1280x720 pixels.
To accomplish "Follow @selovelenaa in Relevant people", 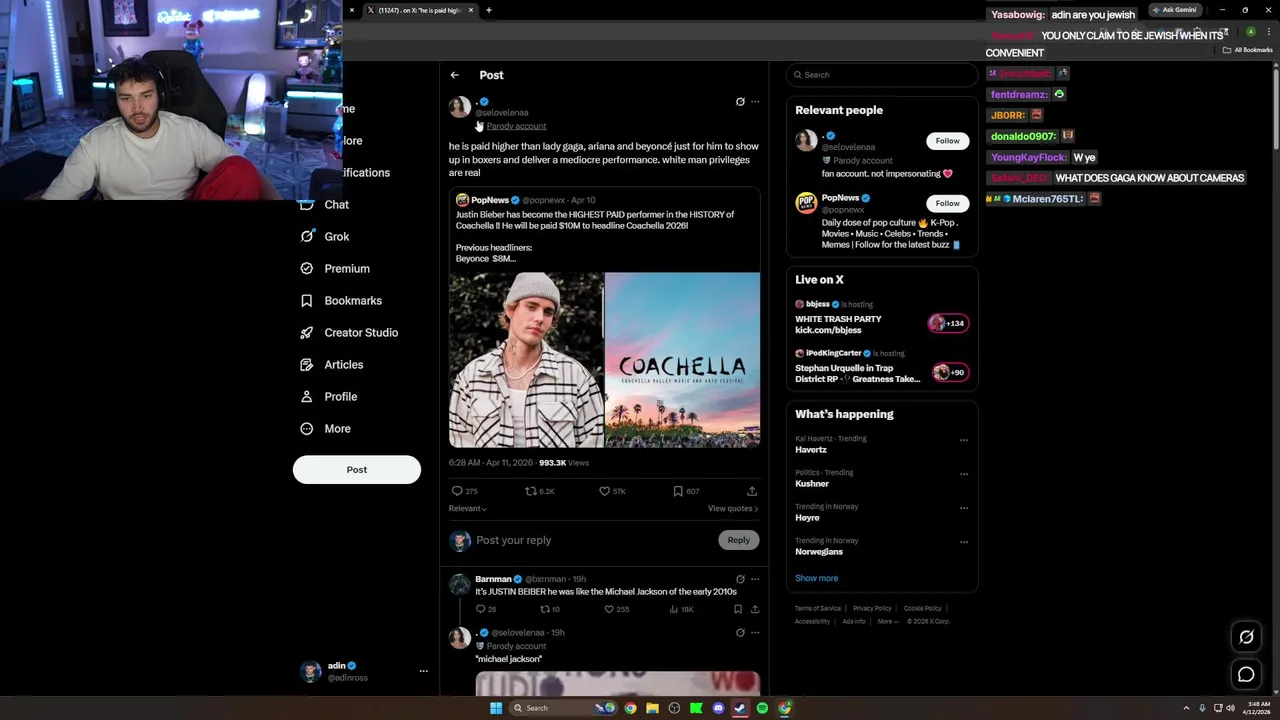I will point(947,141).
